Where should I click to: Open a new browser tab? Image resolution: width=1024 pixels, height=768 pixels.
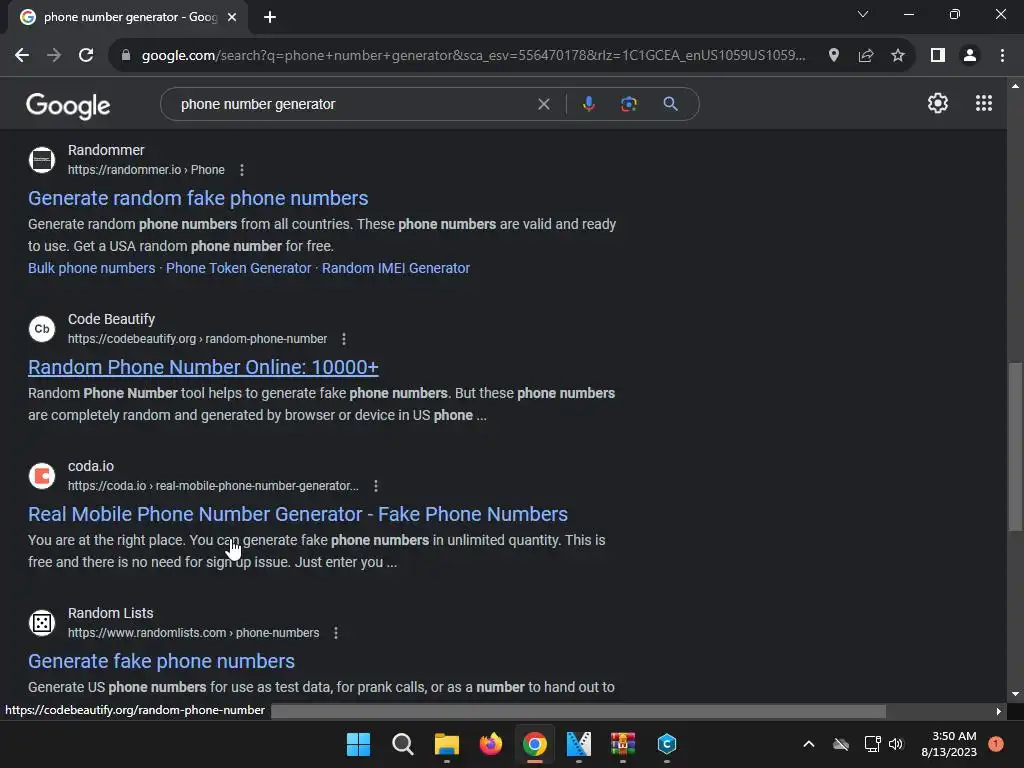pos(270,17)
